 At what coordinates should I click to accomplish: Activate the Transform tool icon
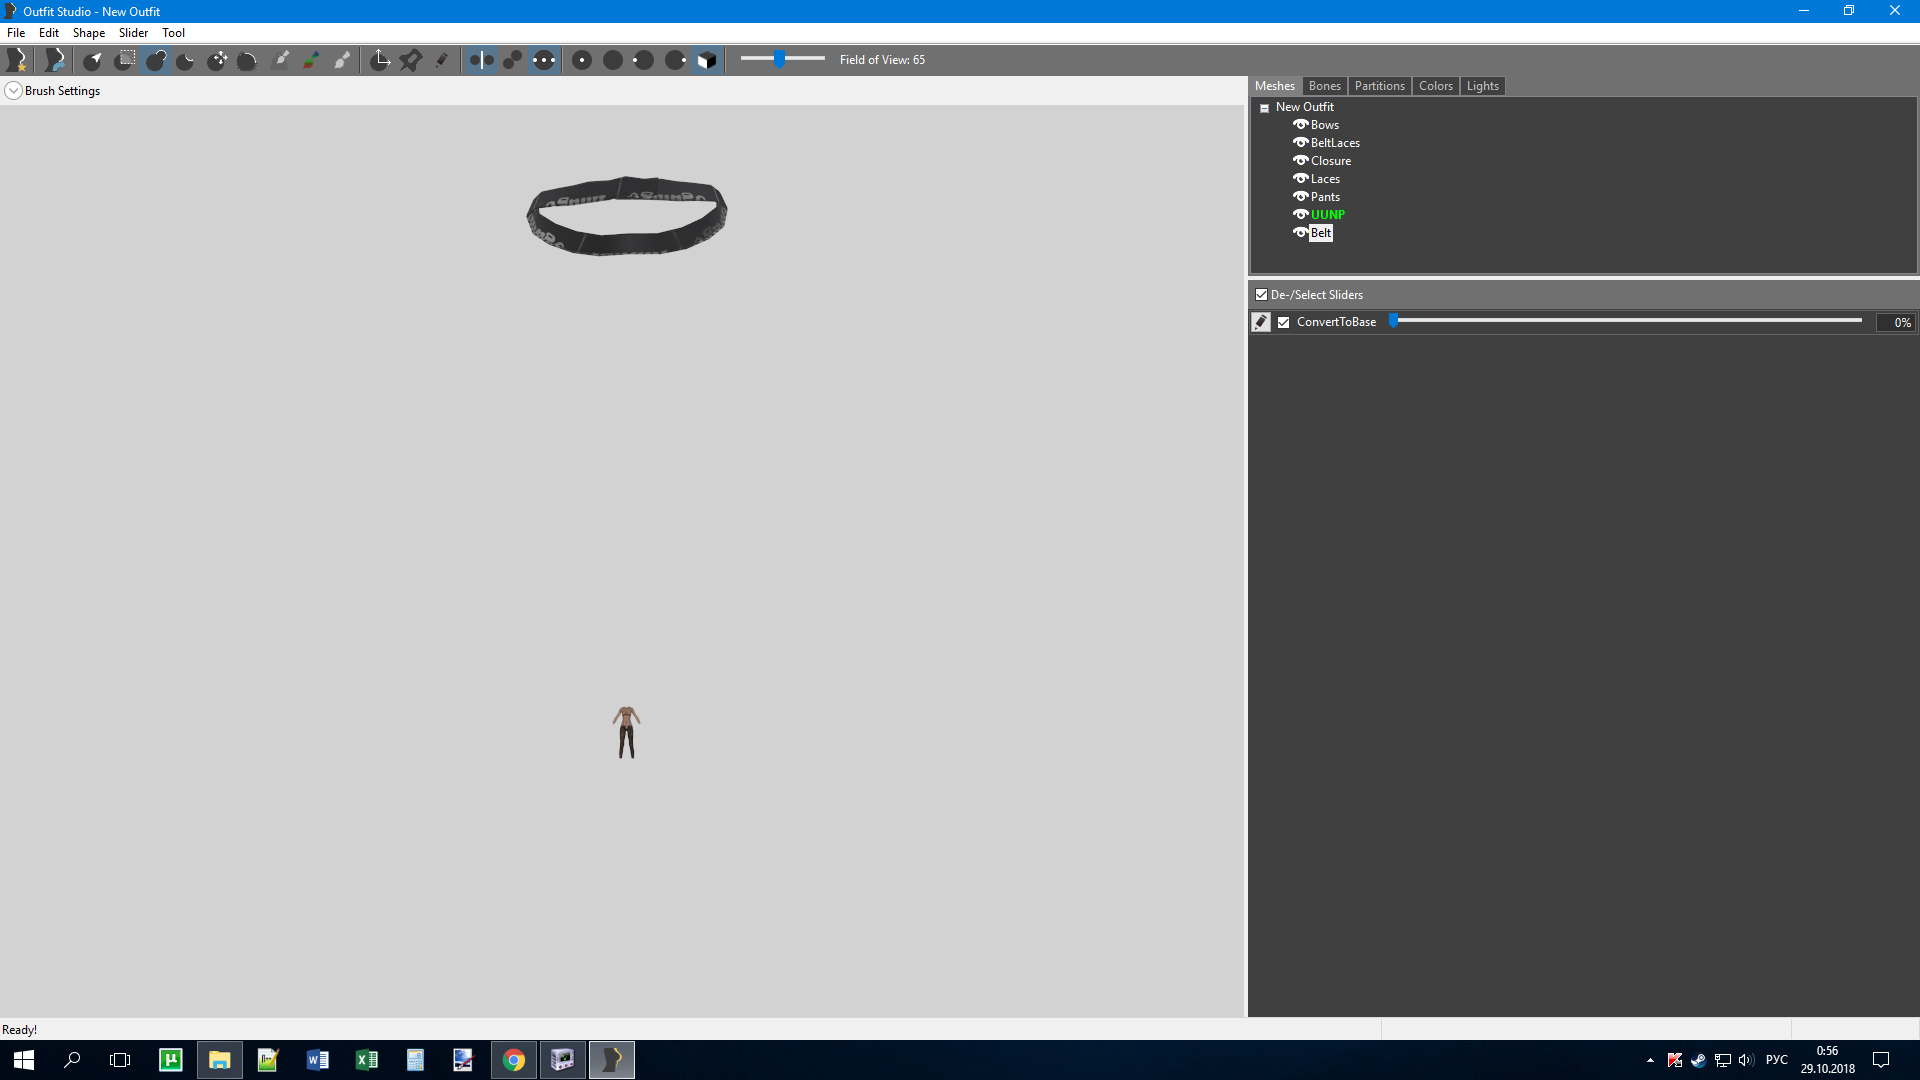[x=380, y=60]
